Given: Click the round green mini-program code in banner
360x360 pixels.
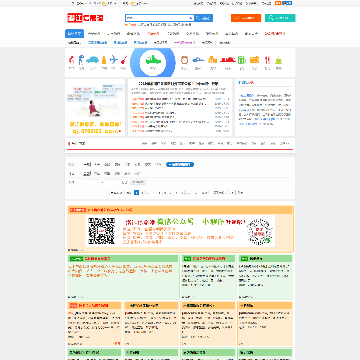Looking at the screenshot, I should [260, 232].
